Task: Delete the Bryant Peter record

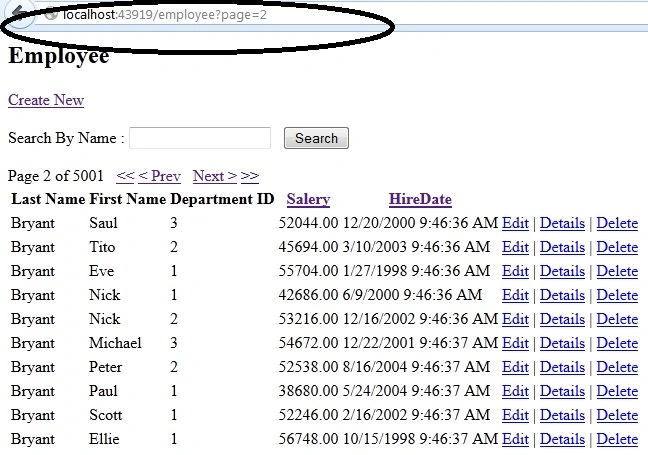Action: coord(617,367)
